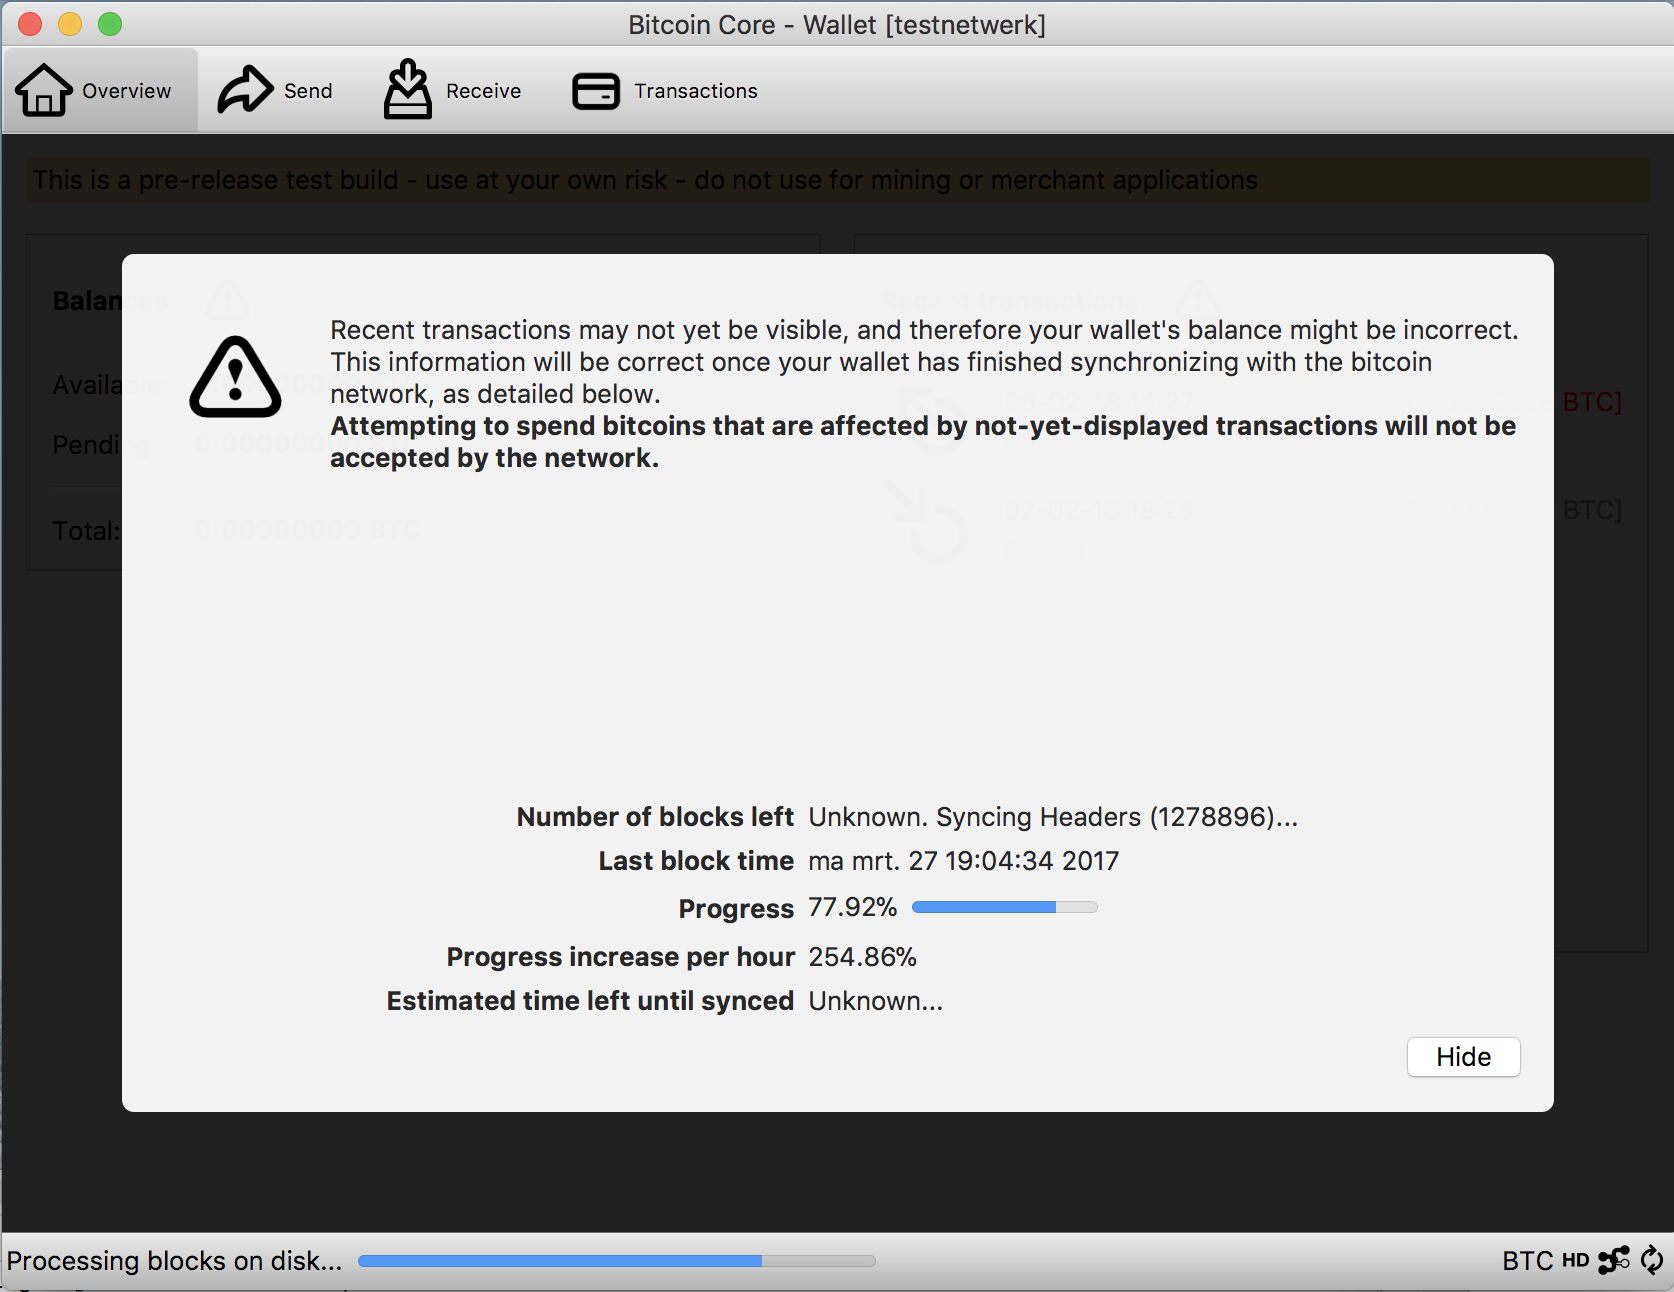Screen dimensions: 1674x1292
Task: Click the green zoom window button
Action: [x=110, y=24]
